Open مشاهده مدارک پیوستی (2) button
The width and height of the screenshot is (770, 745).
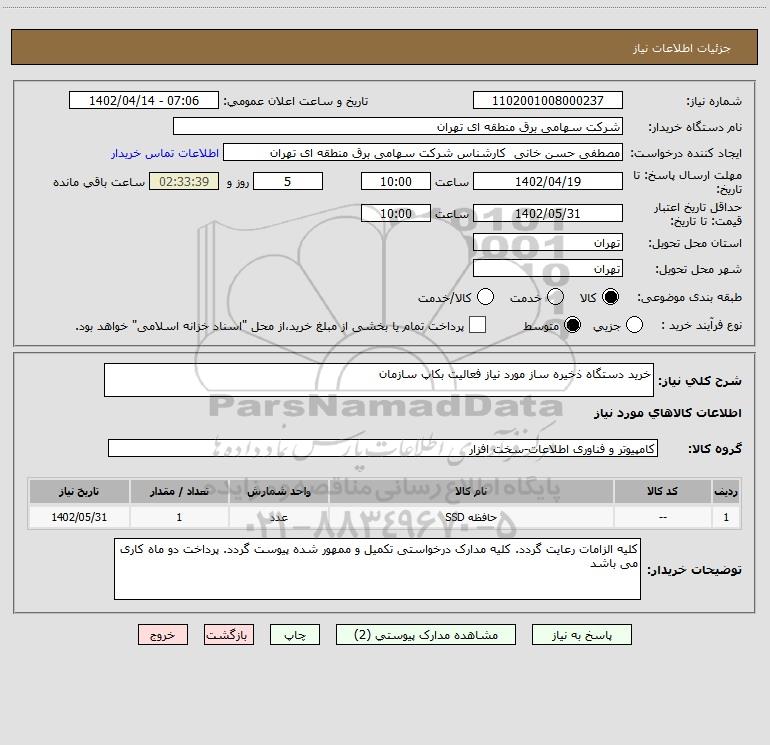point(426,635)
